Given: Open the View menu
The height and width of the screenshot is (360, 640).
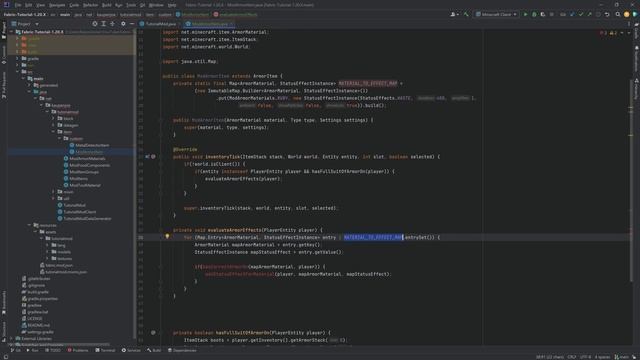Looking at the screenshot, I should [40, 5].
